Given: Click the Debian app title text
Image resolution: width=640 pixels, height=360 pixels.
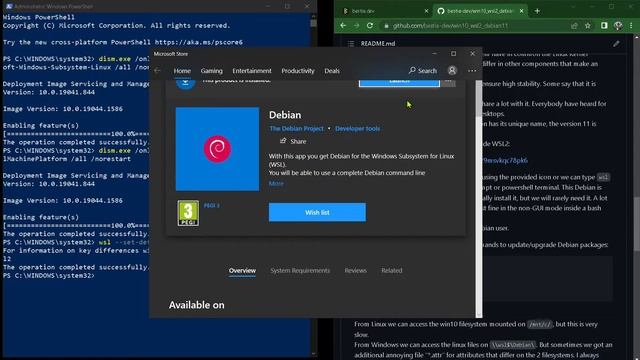Looking at the screenshot, I should tap(285, 115).
